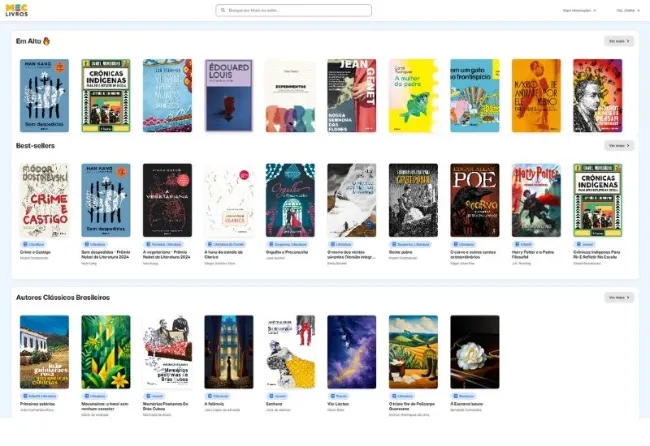
Task: Click Ver mais in Best-sellers section
Action: 618,145
